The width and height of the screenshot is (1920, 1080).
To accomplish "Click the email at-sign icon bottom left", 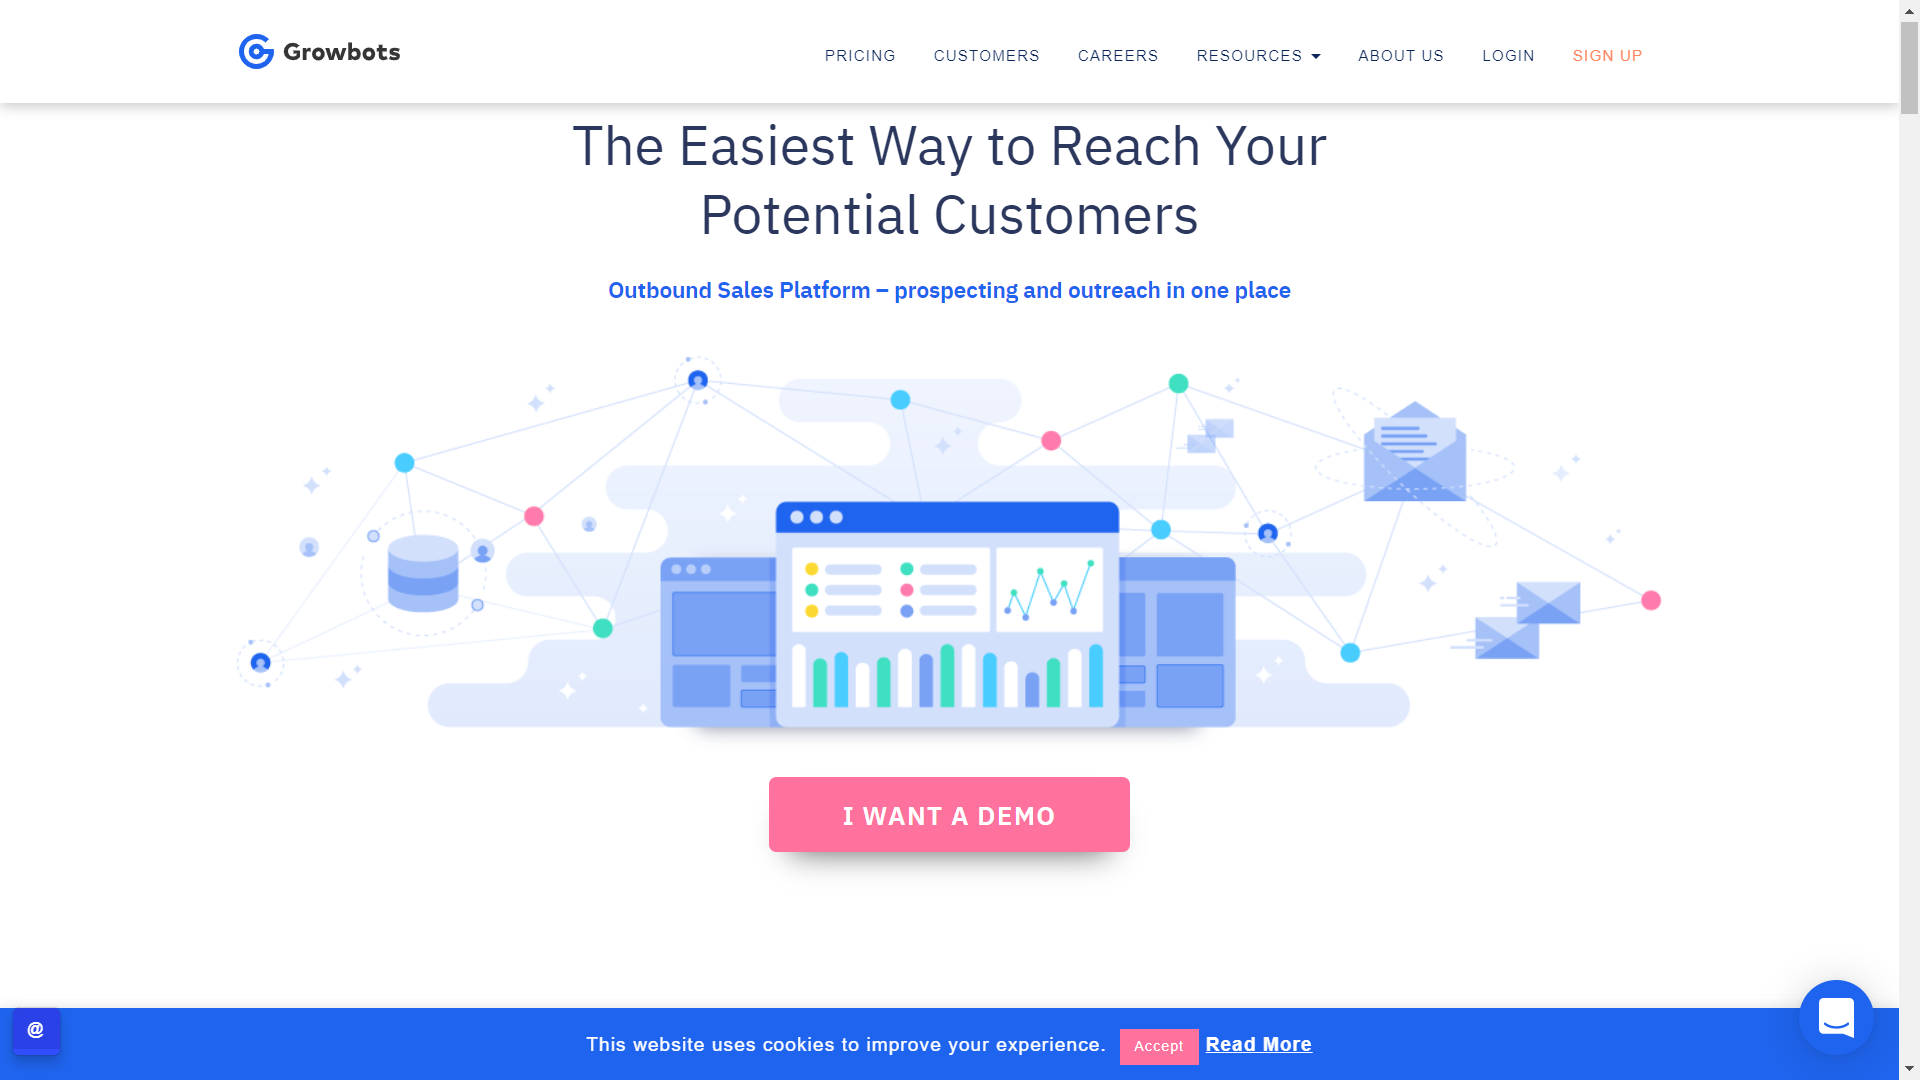I will point(36,1029).
